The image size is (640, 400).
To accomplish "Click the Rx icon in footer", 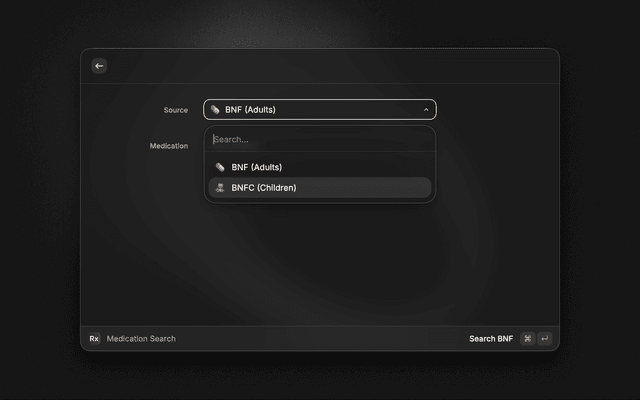I will (94, 339).
